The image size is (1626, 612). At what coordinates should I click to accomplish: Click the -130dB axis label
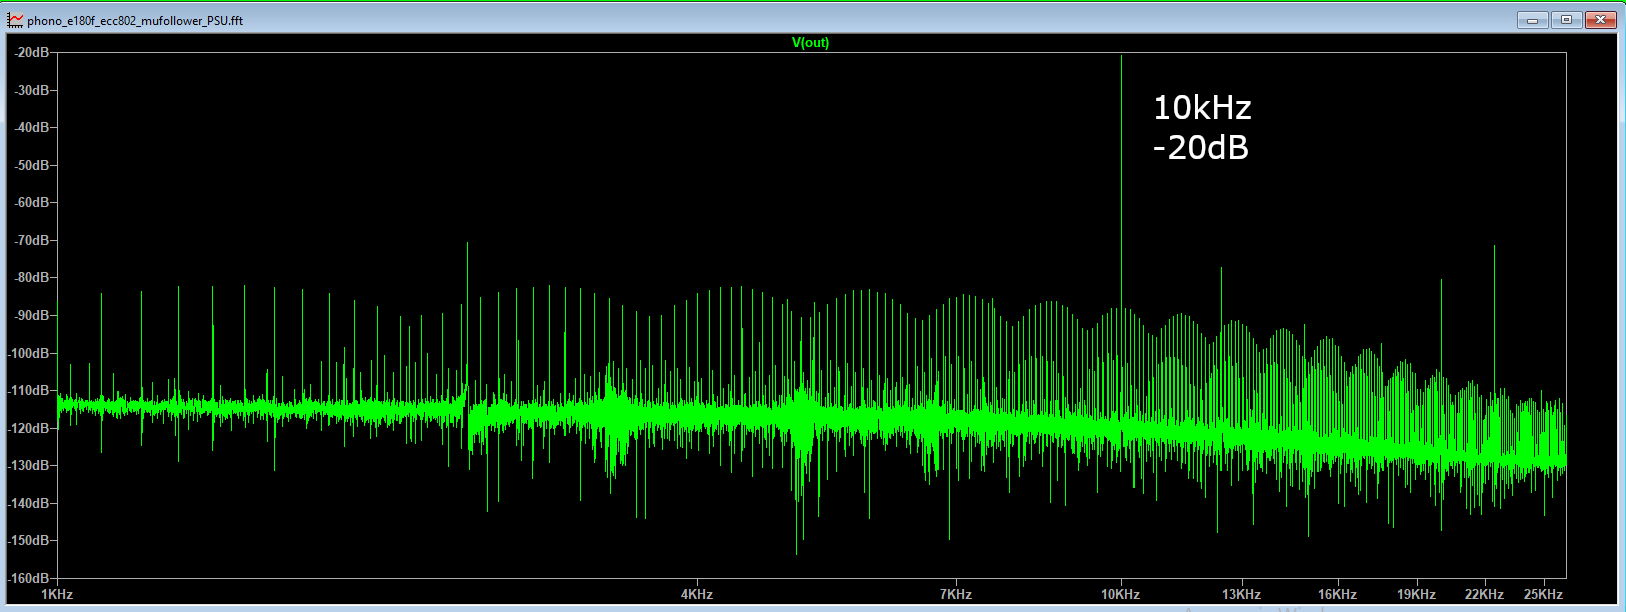point(30,465)
